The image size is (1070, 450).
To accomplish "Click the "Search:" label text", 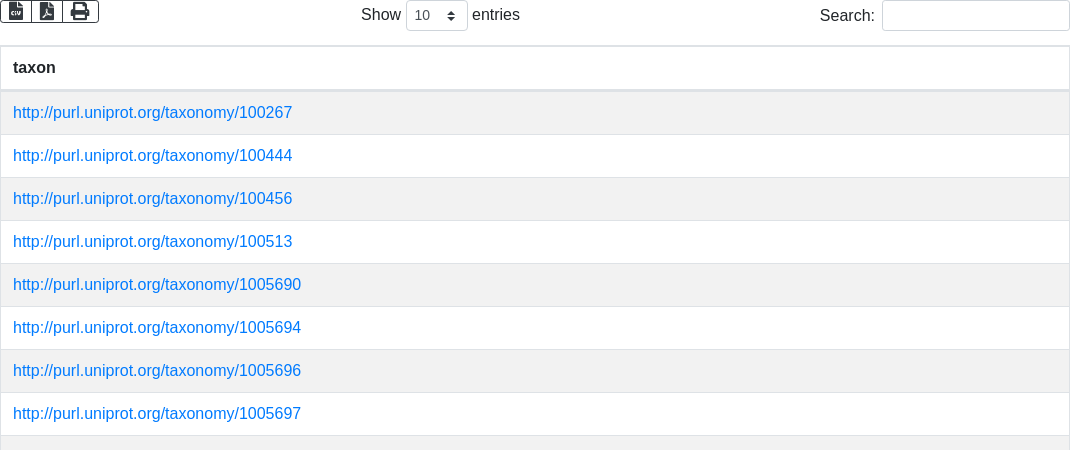I will pos(847,16).
